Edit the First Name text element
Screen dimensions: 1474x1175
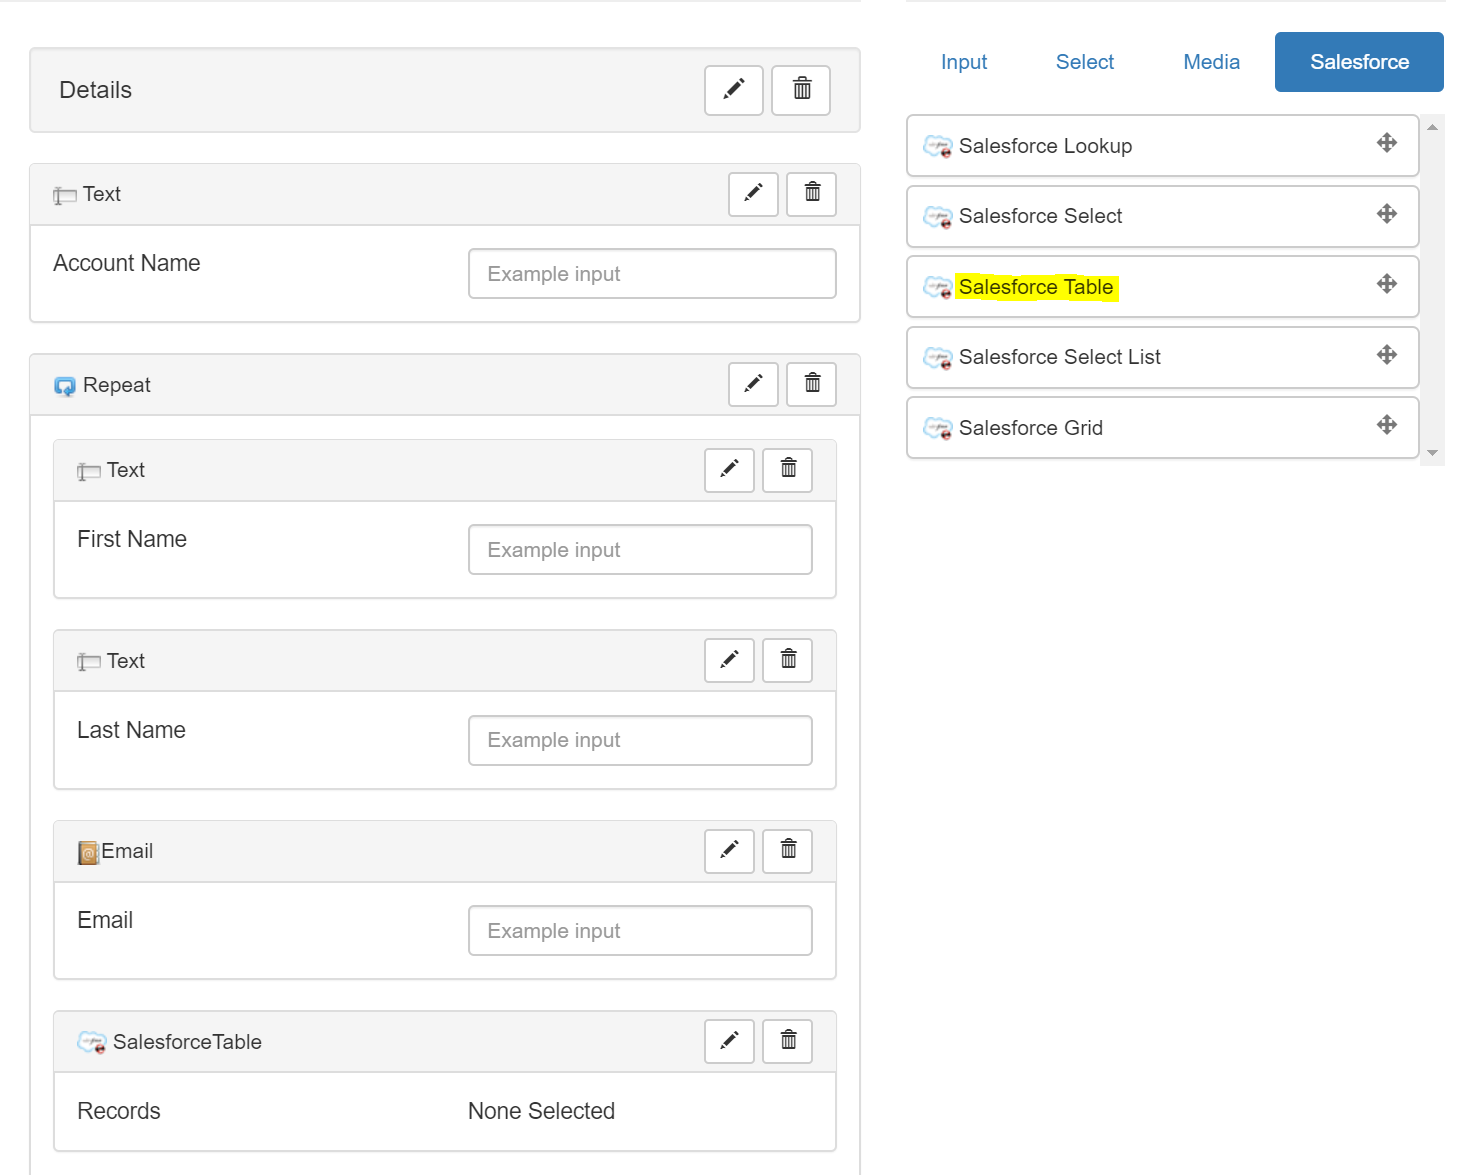[729, 469]
